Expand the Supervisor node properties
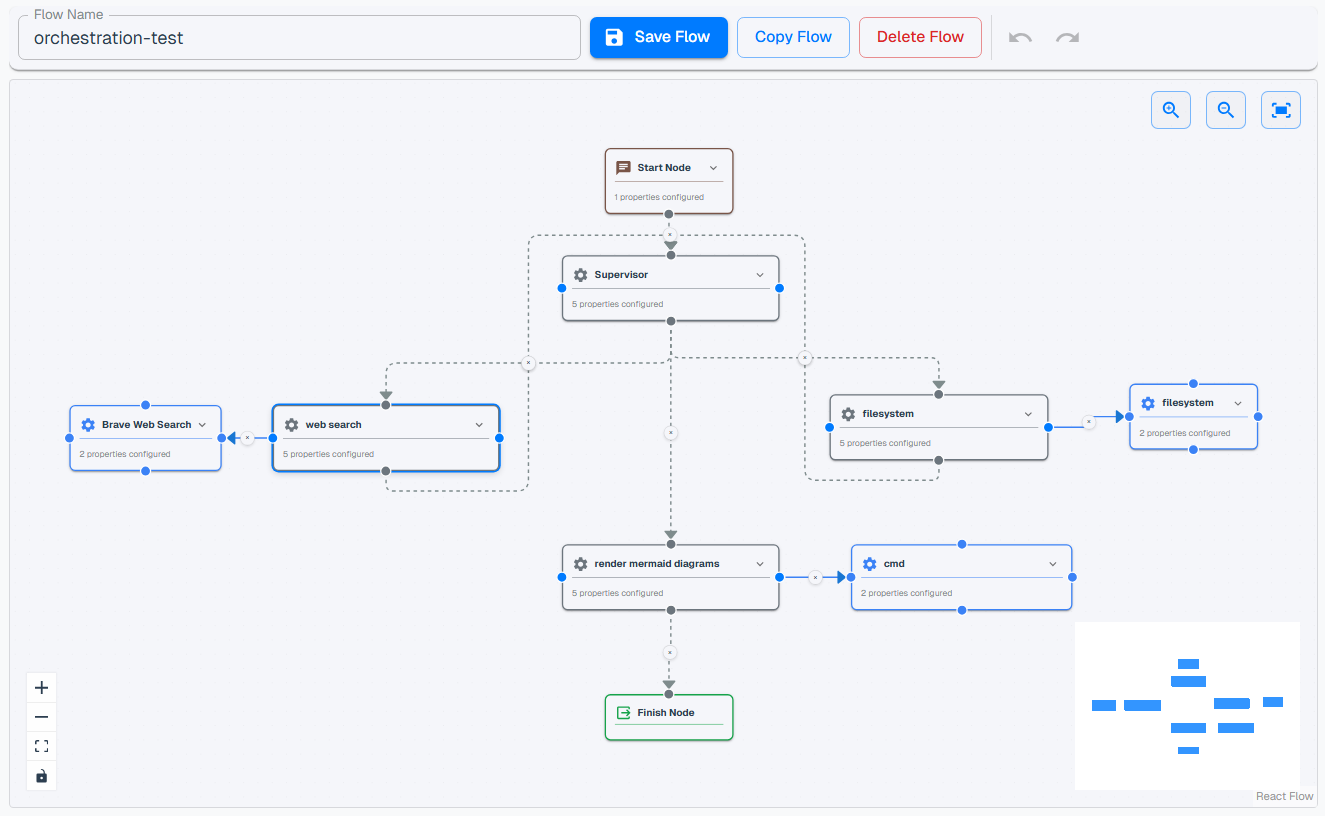 click(x=760, y=275)
